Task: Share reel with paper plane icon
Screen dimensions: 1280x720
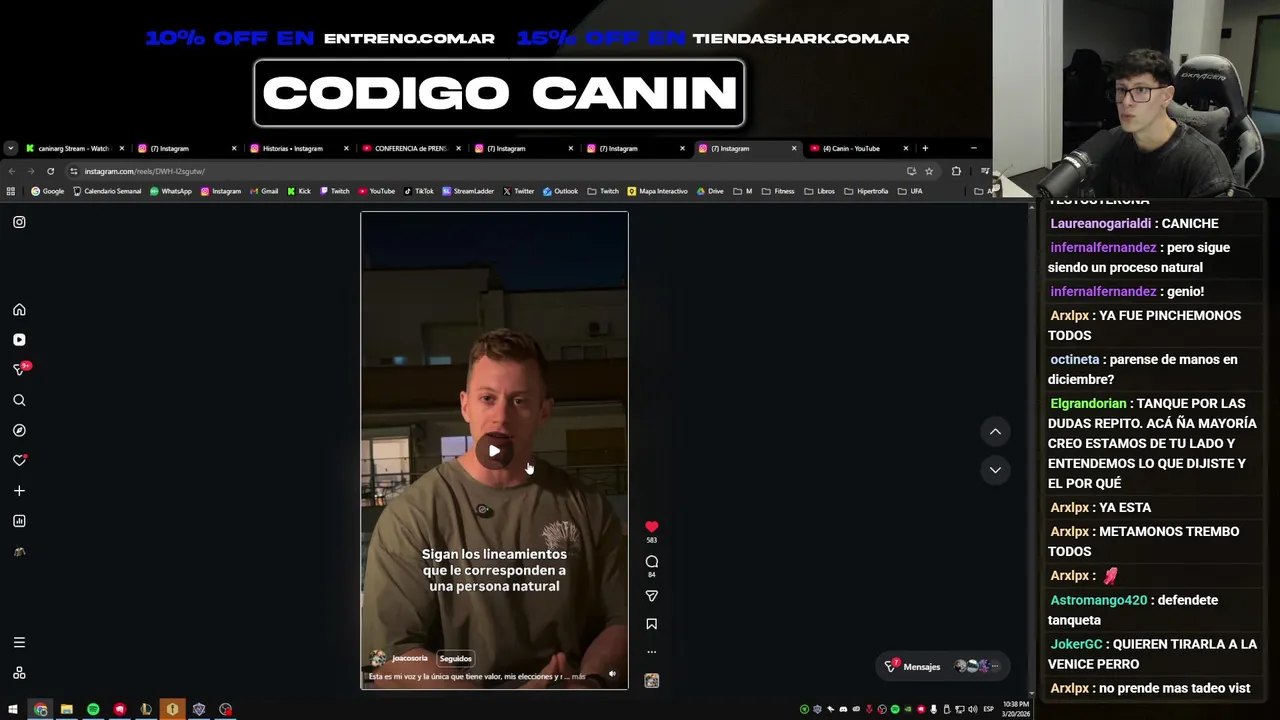Action: coord(651,596)
